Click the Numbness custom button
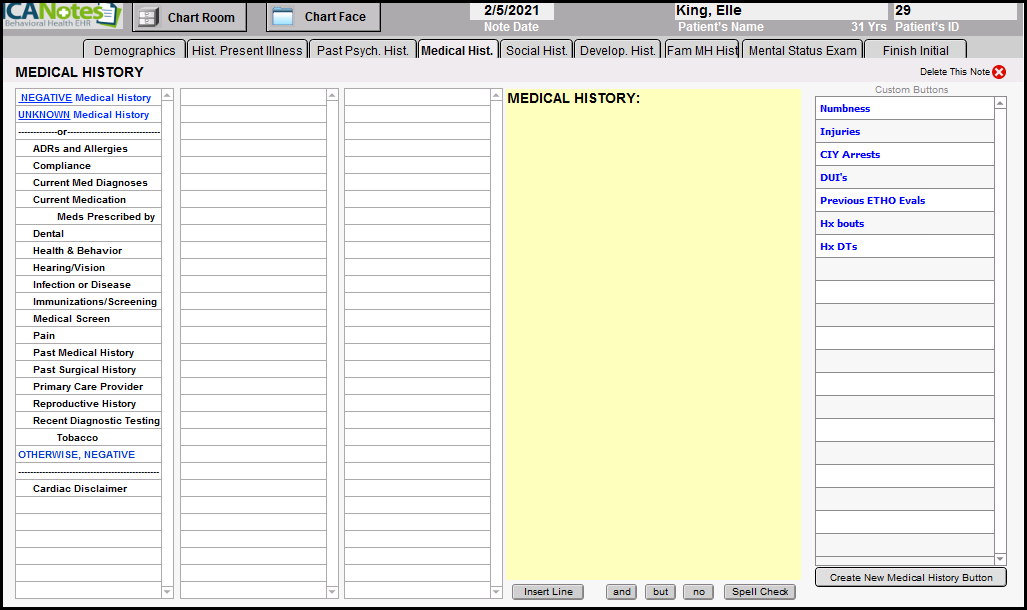The width and height of the screenshot is (1027, 610). 845,109
